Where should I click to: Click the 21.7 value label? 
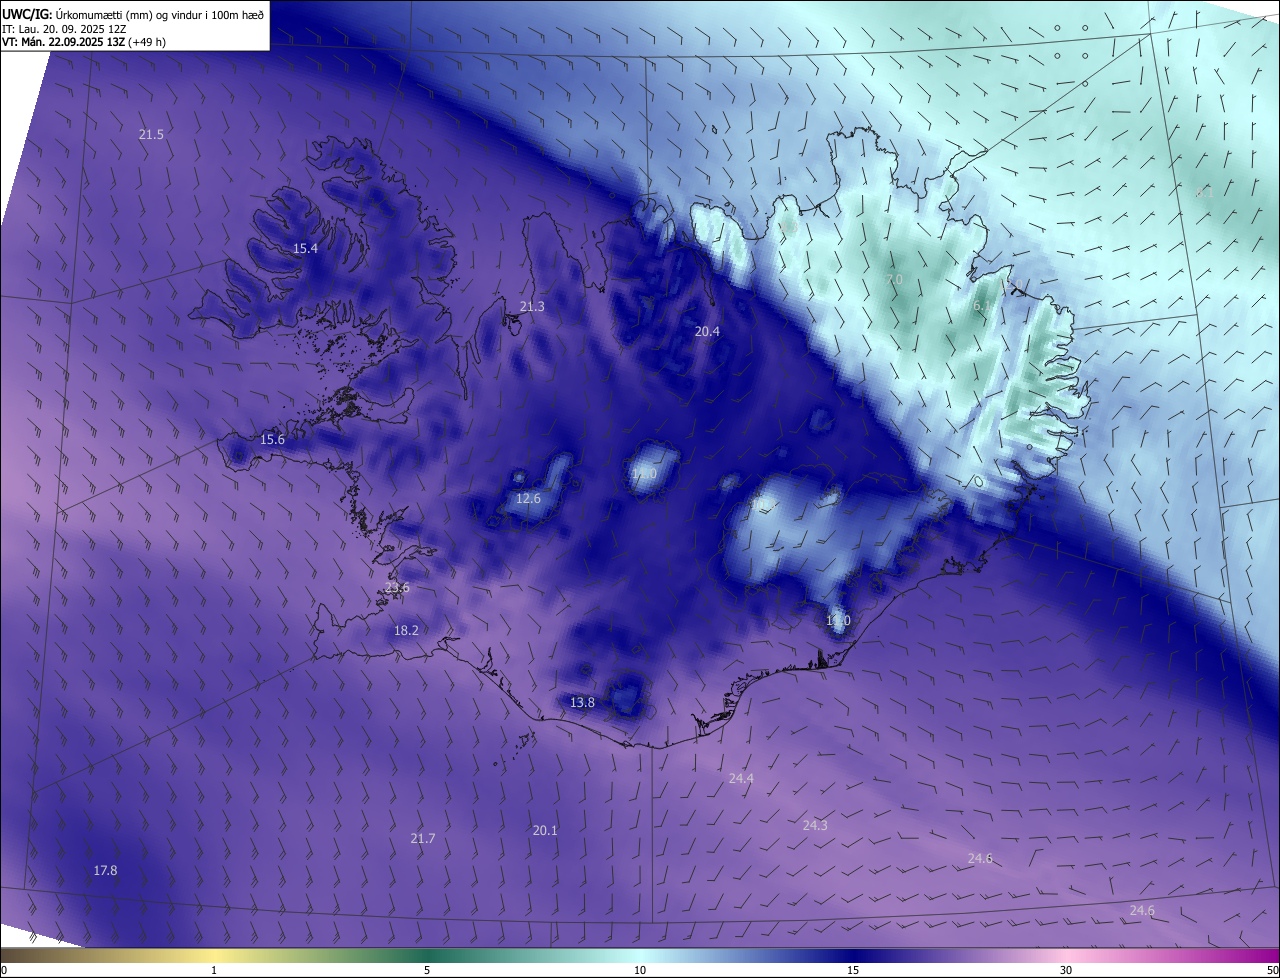click(423, 838)
